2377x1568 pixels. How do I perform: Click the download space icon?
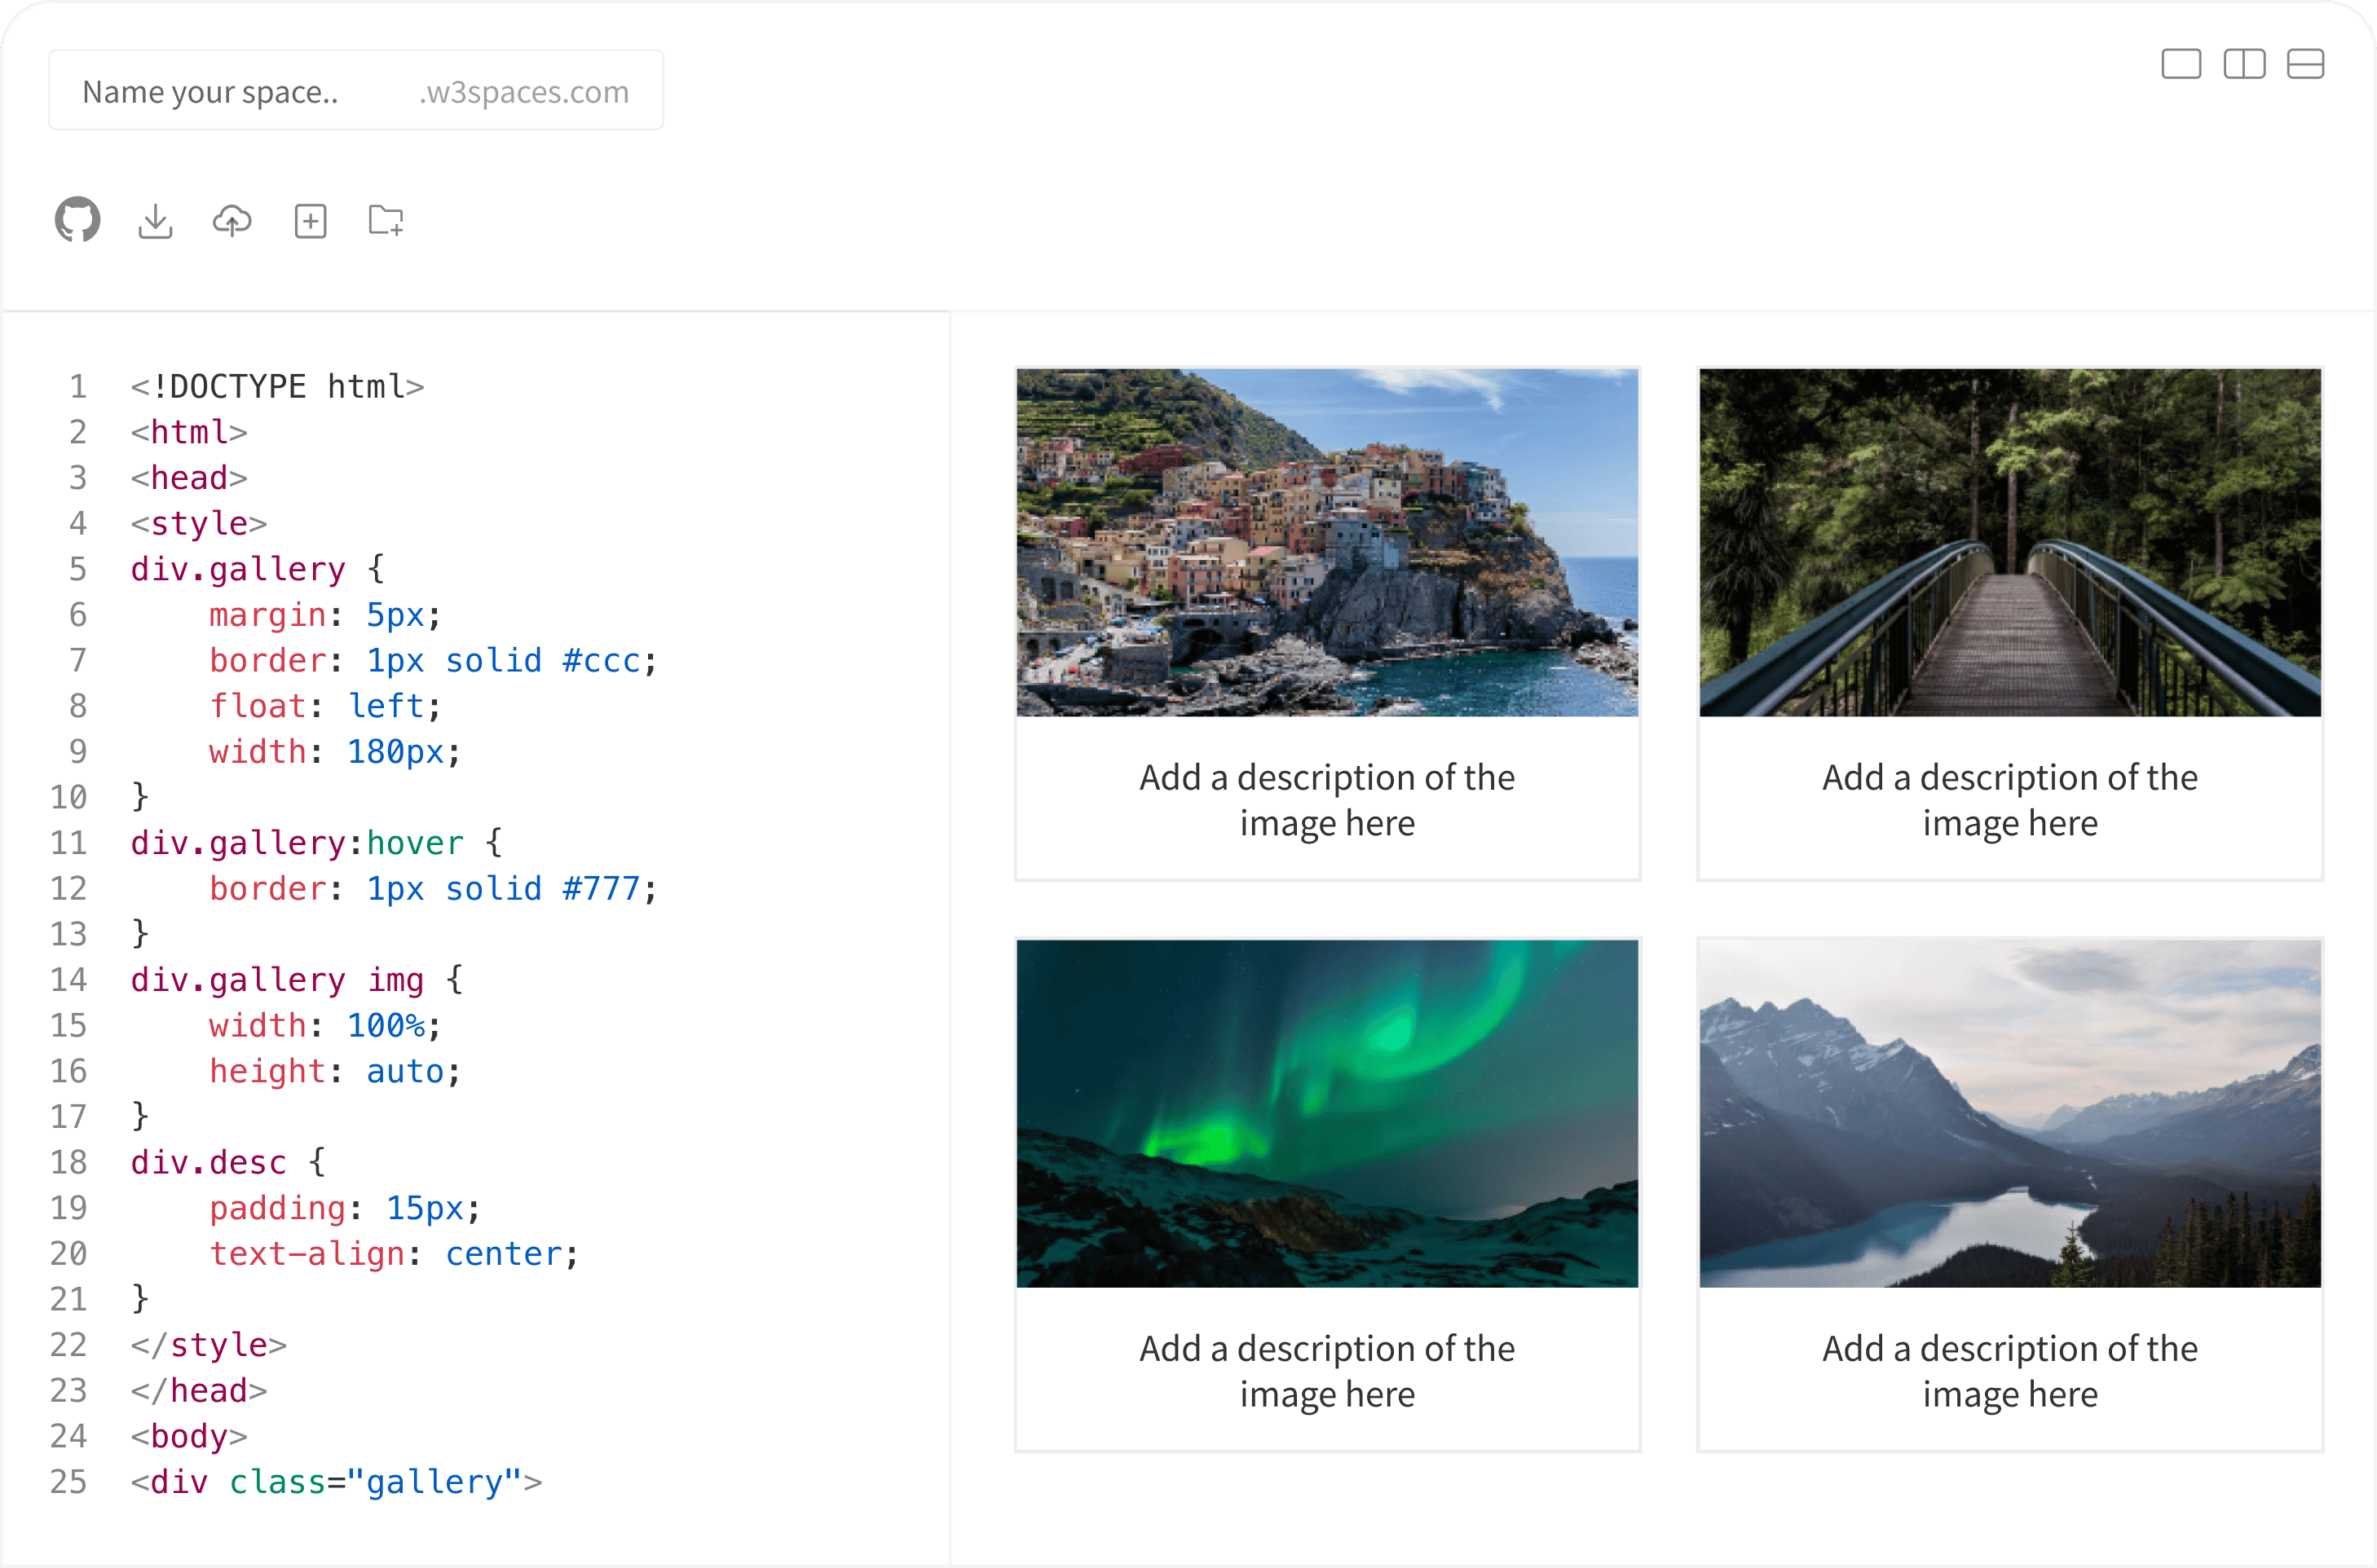point(155,221)
